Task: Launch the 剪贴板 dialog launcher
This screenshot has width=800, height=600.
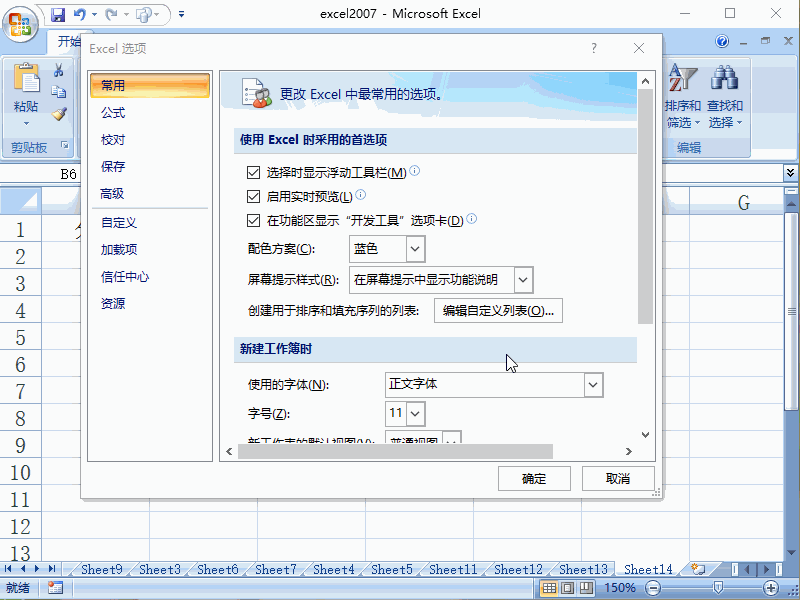Action: pyautogui.click(x=65, y=145)
